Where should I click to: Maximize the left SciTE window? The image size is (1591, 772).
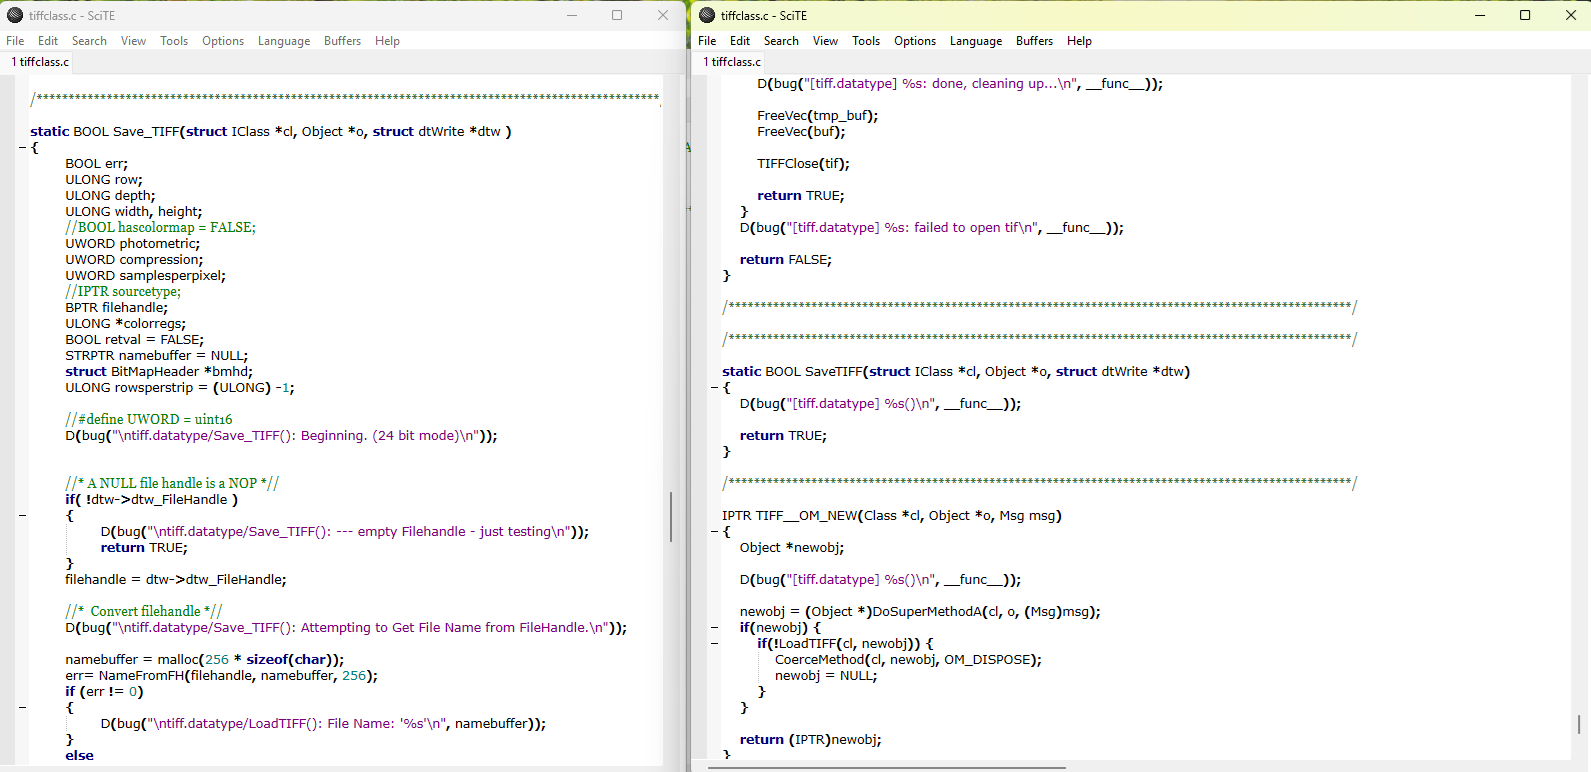(617, 15)
